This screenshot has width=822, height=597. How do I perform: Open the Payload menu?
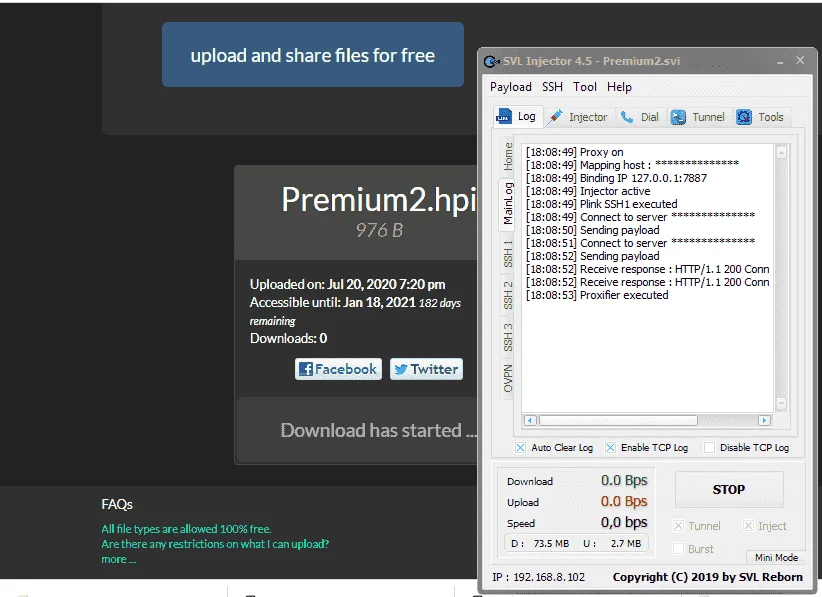click(x=511, y=87)
